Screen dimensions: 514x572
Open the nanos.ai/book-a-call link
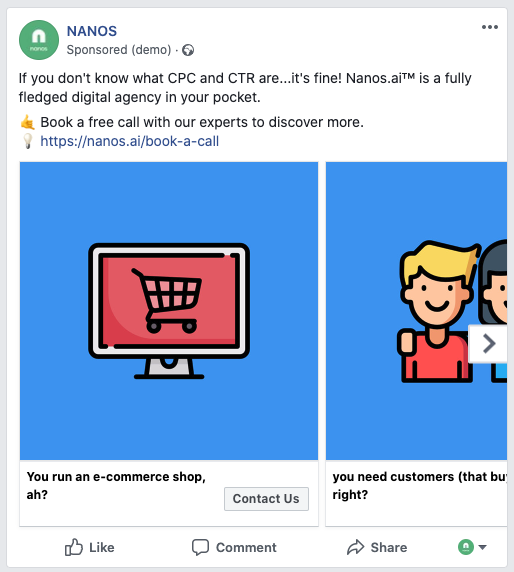point(130,141)
